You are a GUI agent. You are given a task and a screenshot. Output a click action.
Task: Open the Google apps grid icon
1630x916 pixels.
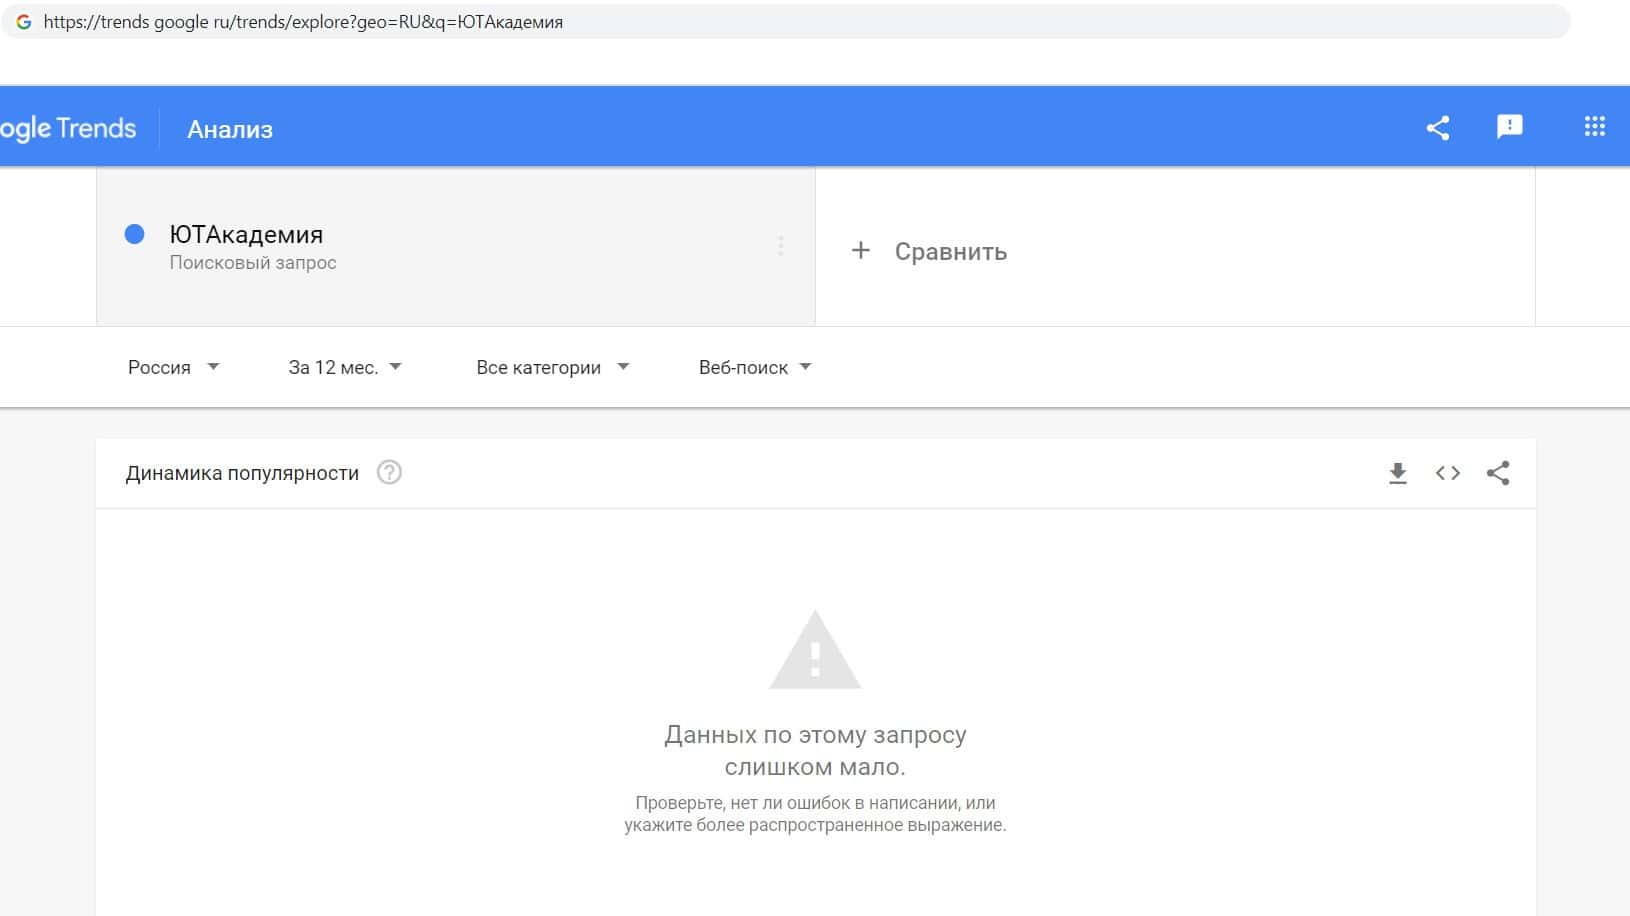(x=1594, y=126)
